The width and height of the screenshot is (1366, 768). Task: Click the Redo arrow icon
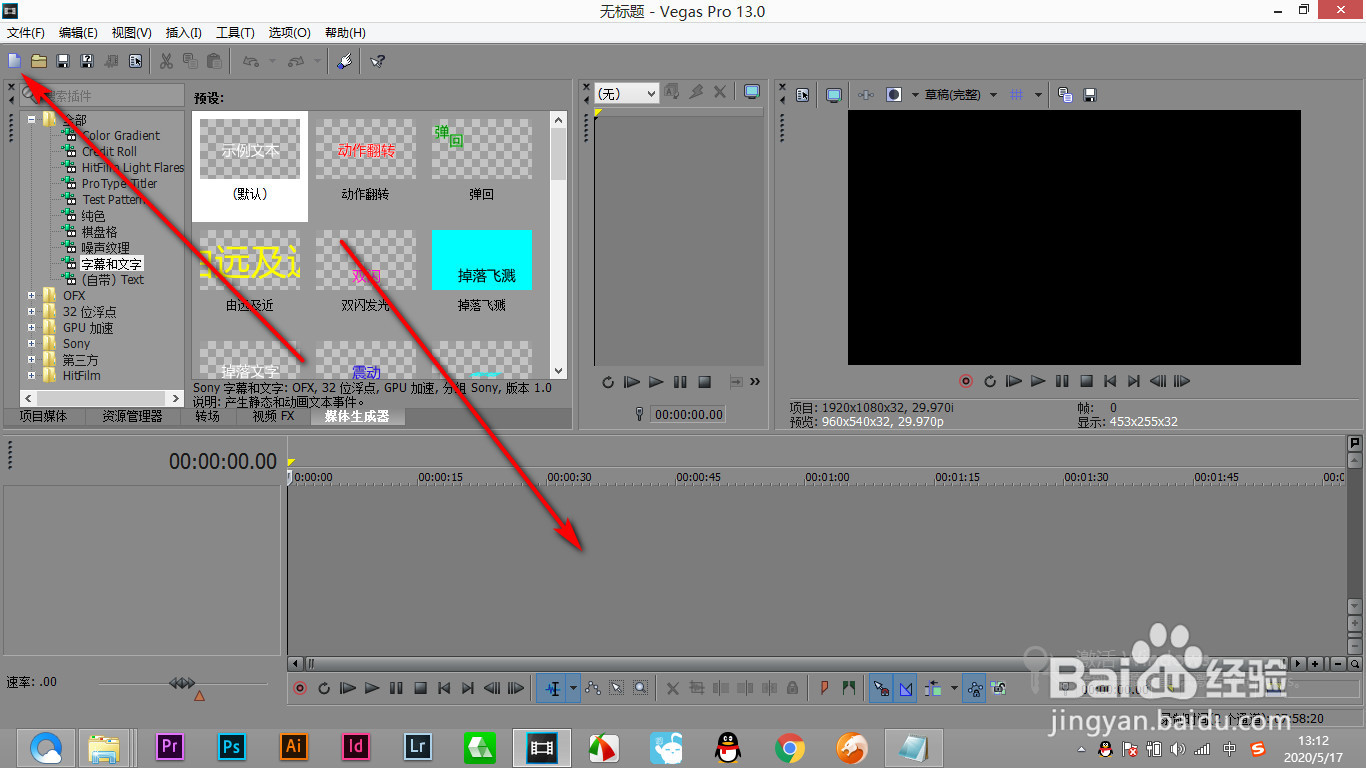[x=296, y=61]
